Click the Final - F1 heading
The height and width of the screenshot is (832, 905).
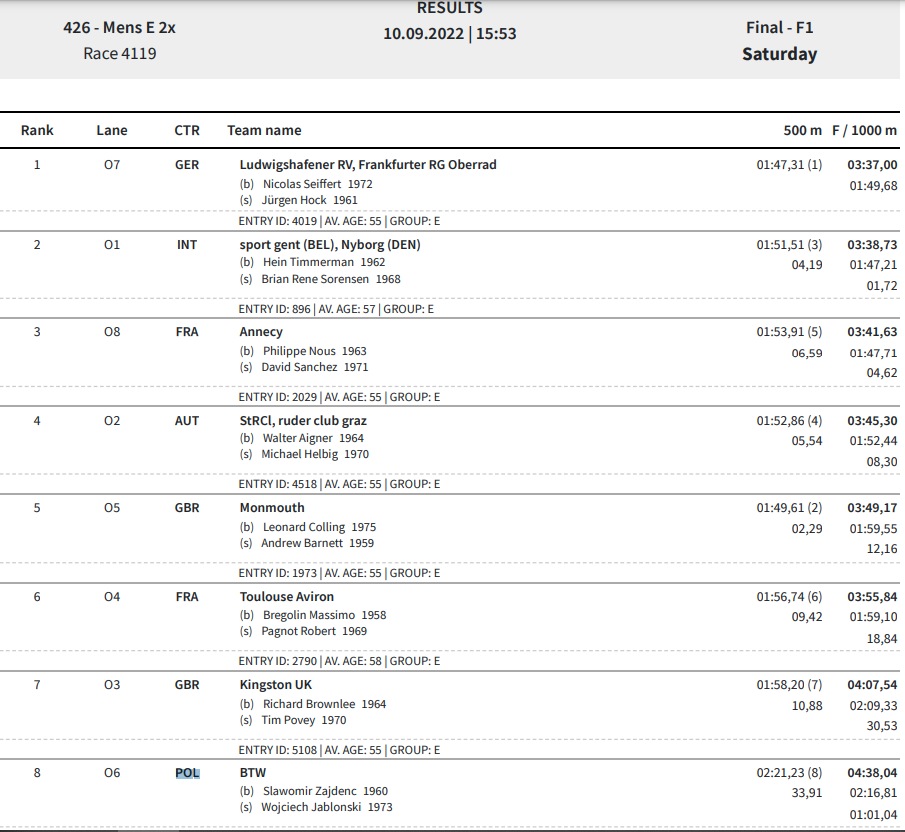779,28
